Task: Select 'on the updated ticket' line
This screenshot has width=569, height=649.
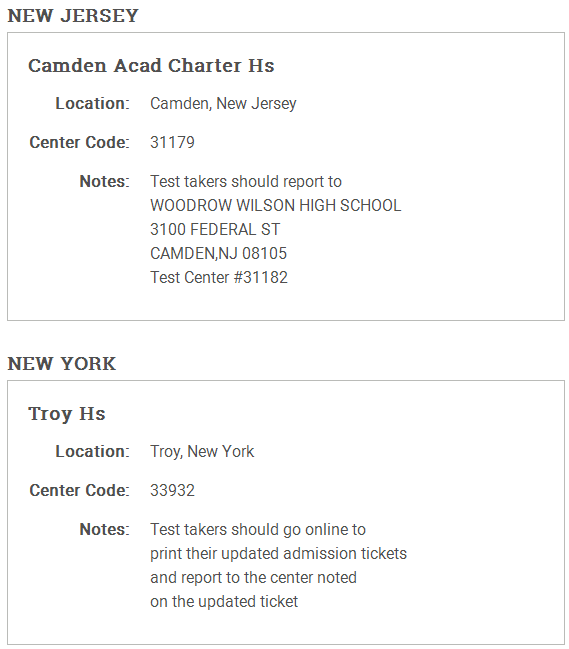Action: point(224,601)
